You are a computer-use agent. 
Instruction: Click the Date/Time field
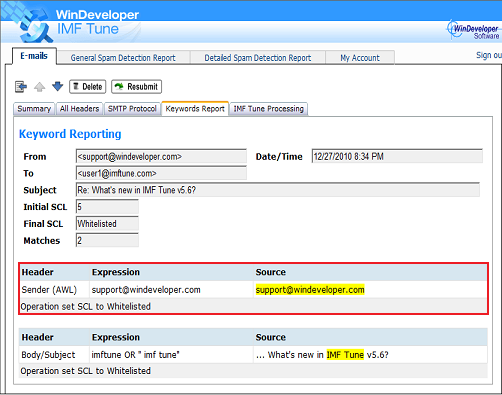click(397, 156)
